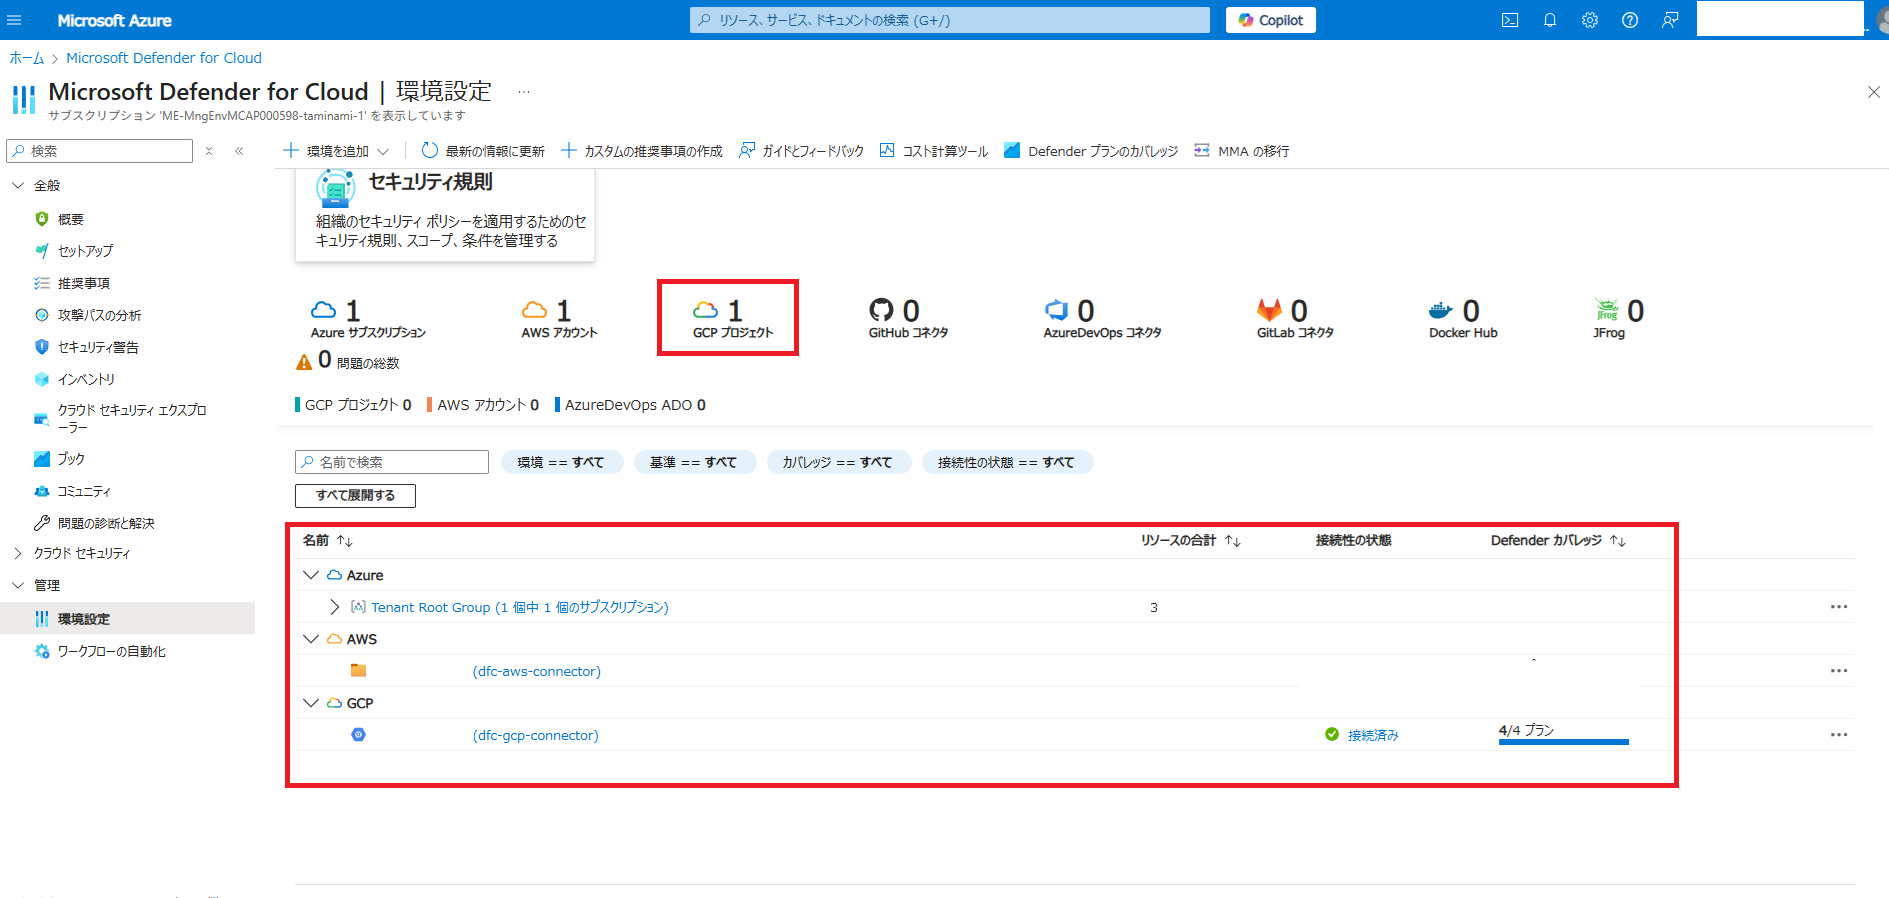Click the AWS アカウント count tile
1889x898 pixels.
pos(559,318)
